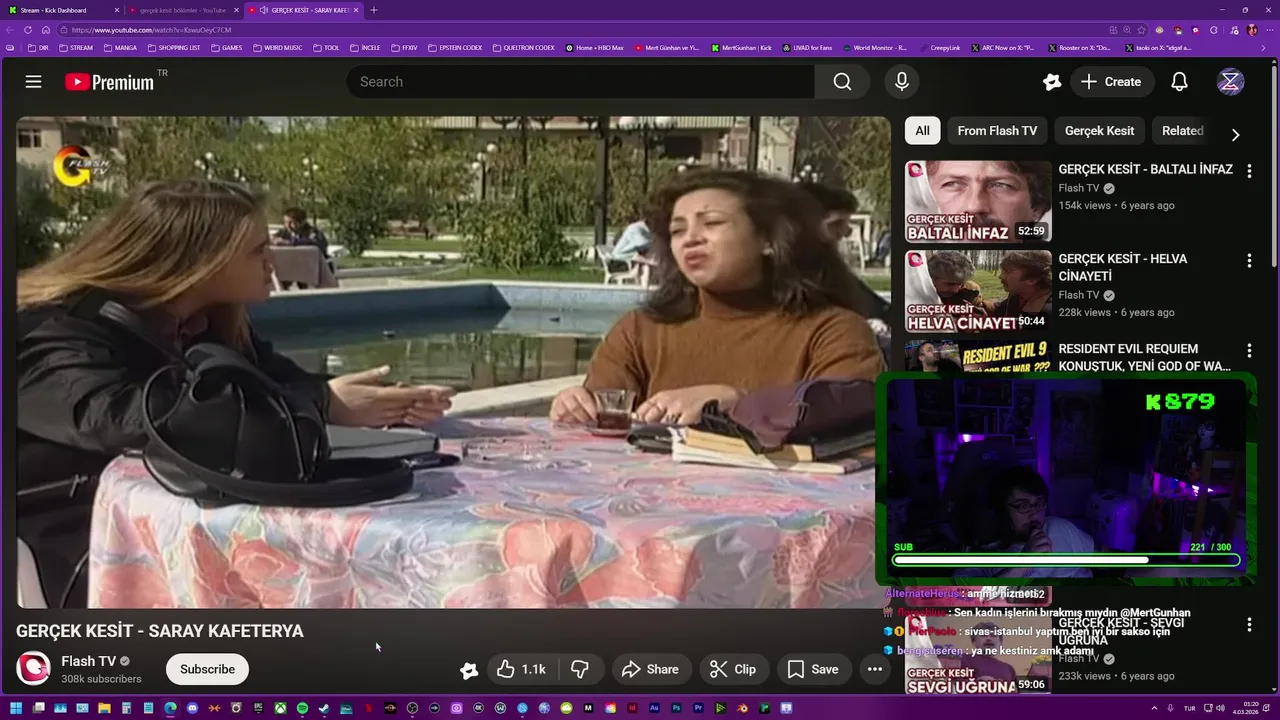
Task: Open Xbox app from the taskbar
Action: click(x=280, y=708)
